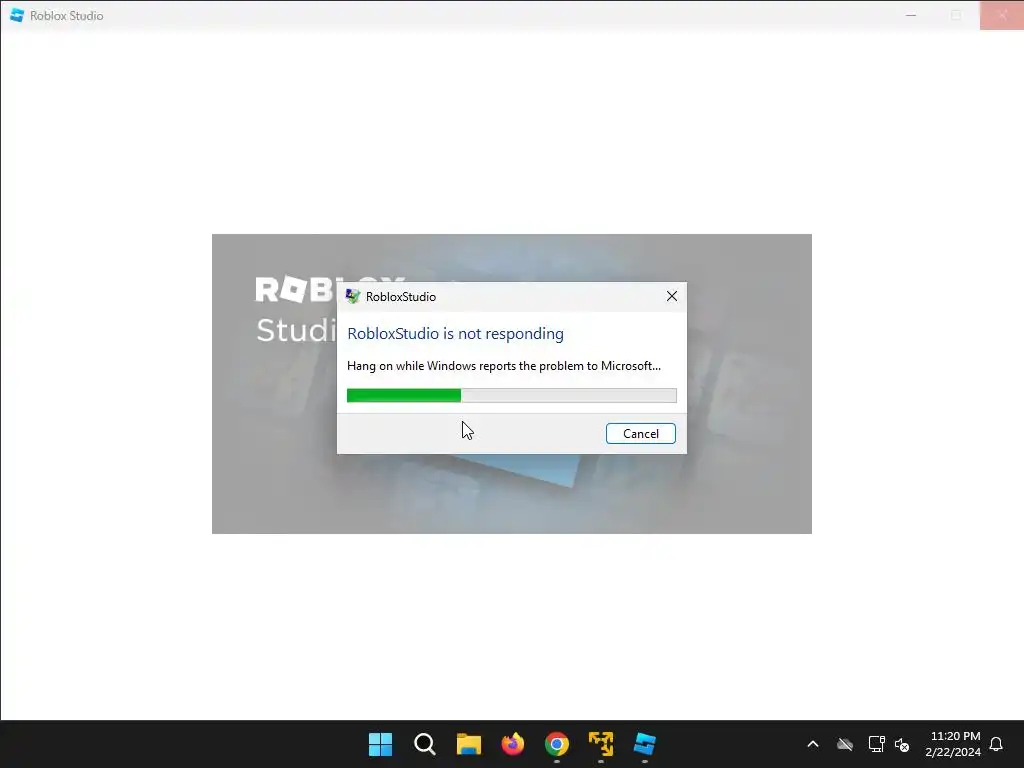Click the muted volume tray icon
This screenshot has width=1024, height=768.
[x=902, y=744]
